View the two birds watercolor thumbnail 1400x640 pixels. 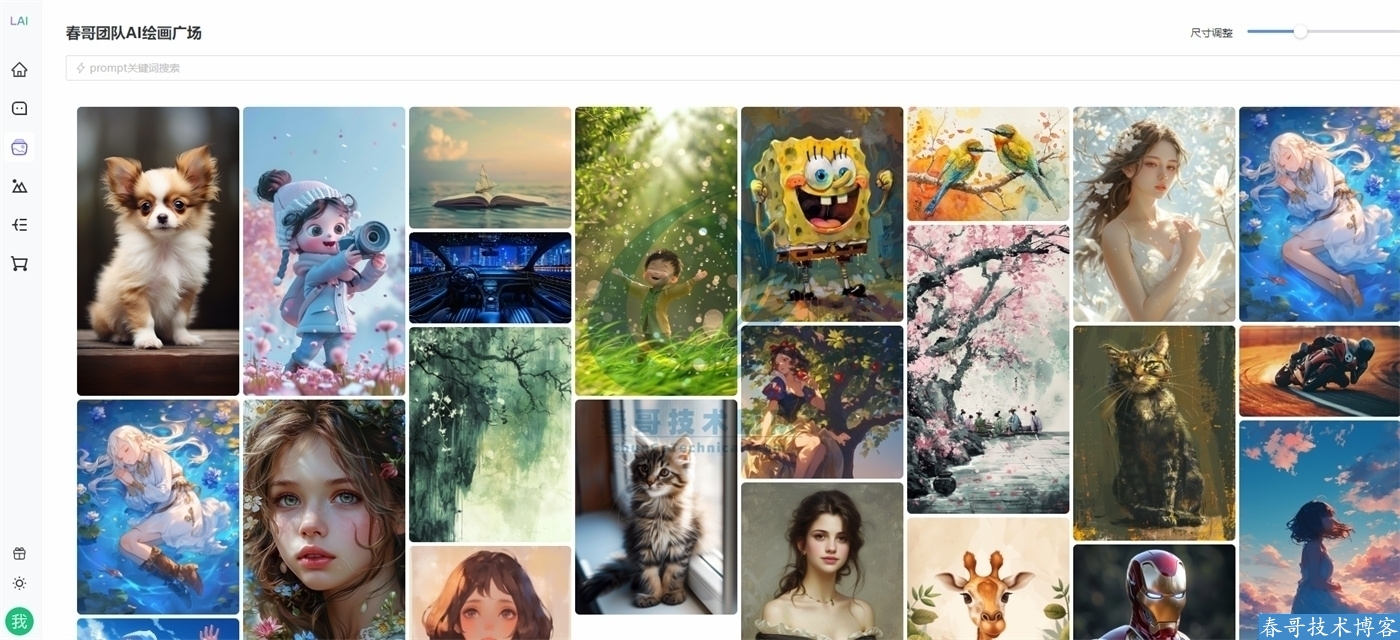[988, 163]
